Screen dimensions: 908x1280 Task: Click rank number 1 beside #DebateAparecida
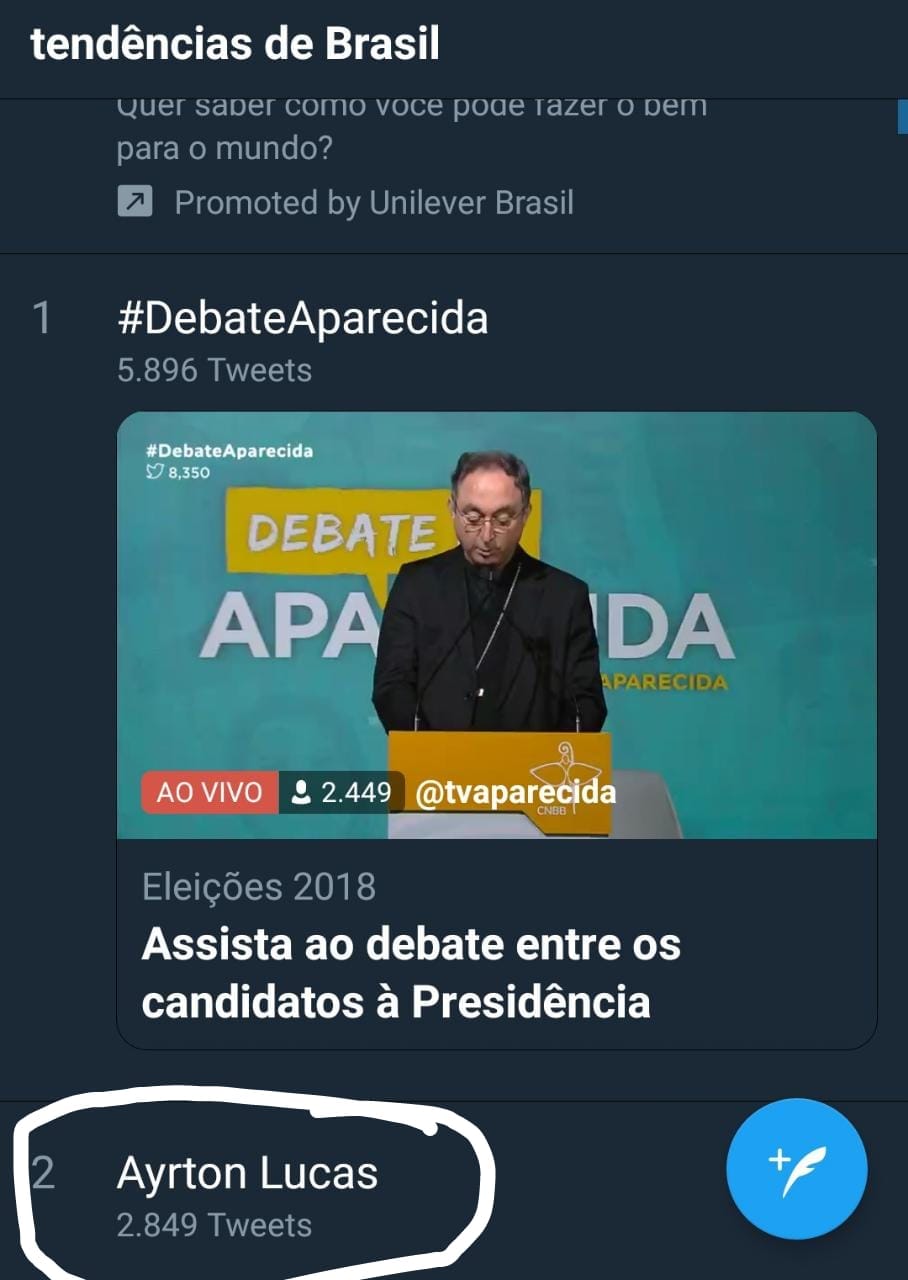tap(42, 318)
